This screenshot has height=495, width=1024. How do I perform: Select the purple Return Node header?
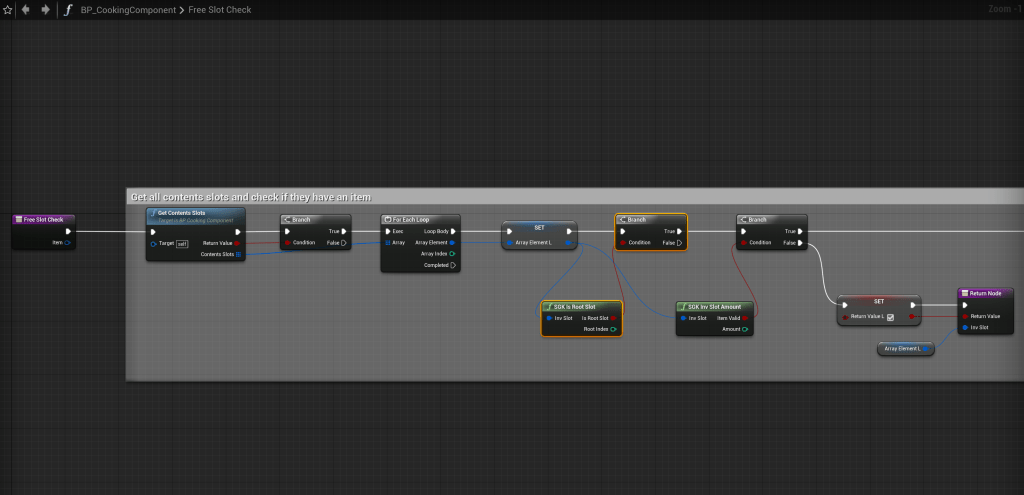(x=986, y=293)
